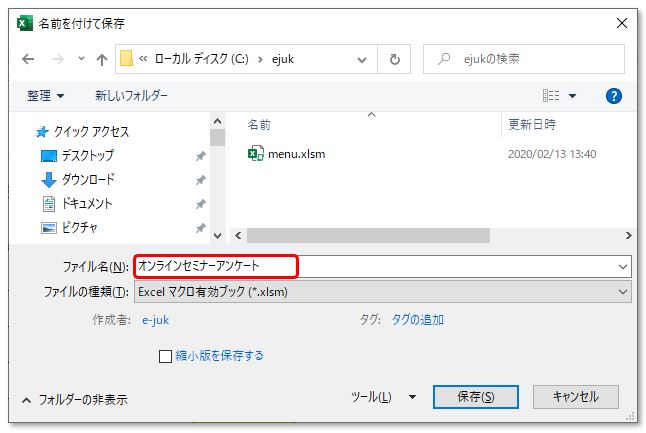Click the search magnifier icon
The image size is (646, 433).
point(444,59)
